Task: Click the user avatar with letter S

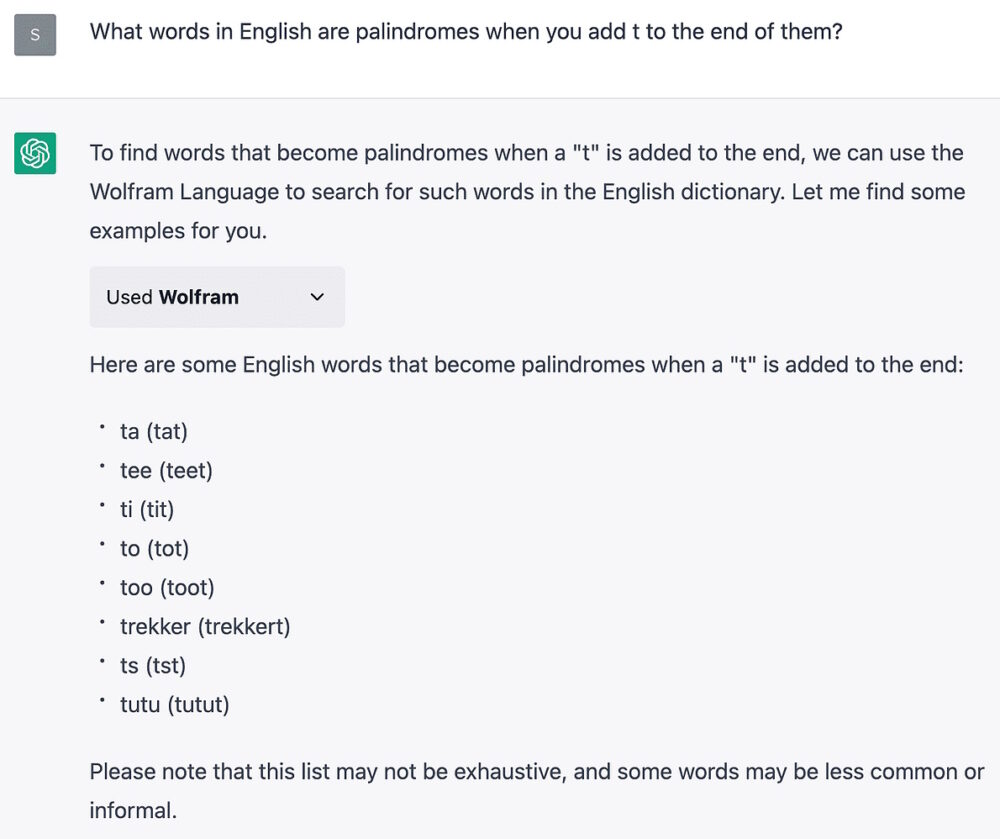Action: pyautogui.click(x=35, y=35)
